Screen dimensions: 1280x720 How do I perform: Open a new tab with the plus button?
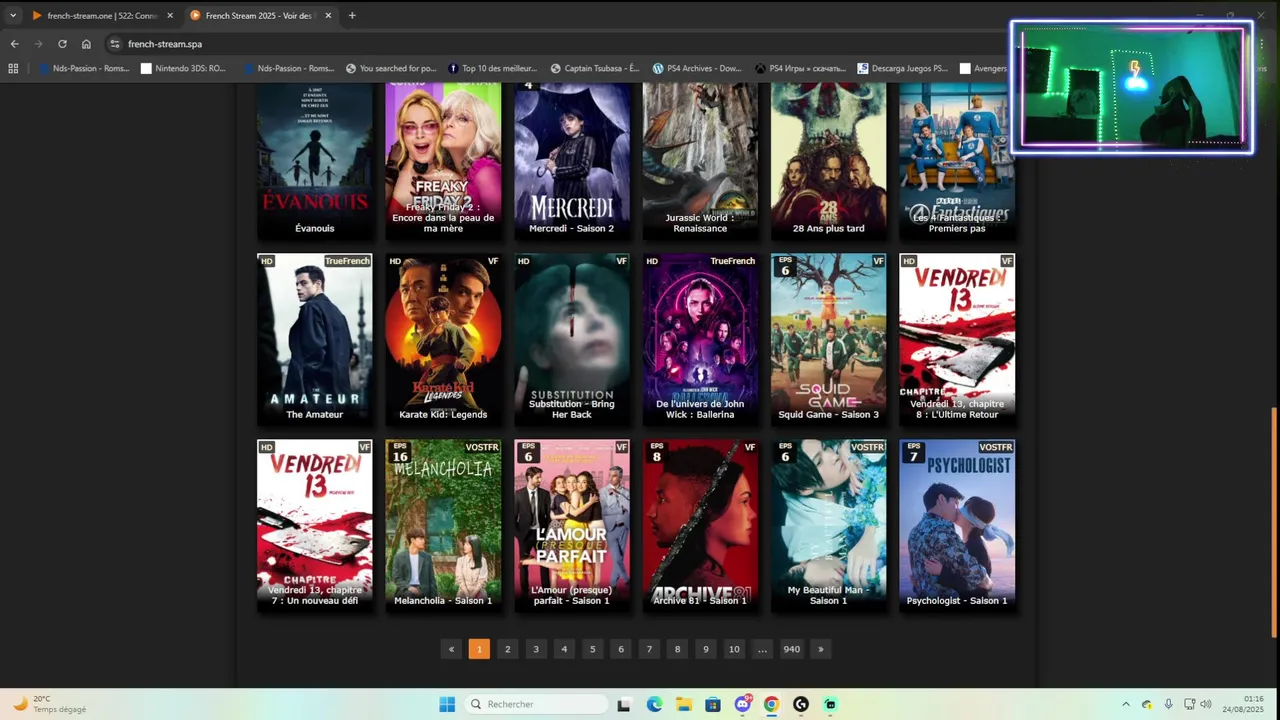(x=352, y=16)
